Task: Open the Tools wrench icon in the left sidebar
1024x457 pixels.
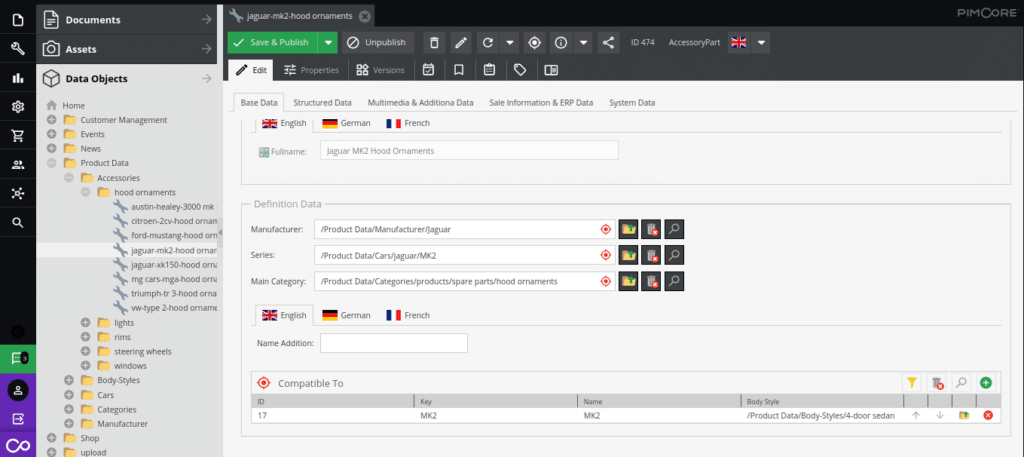Action: 18,49
